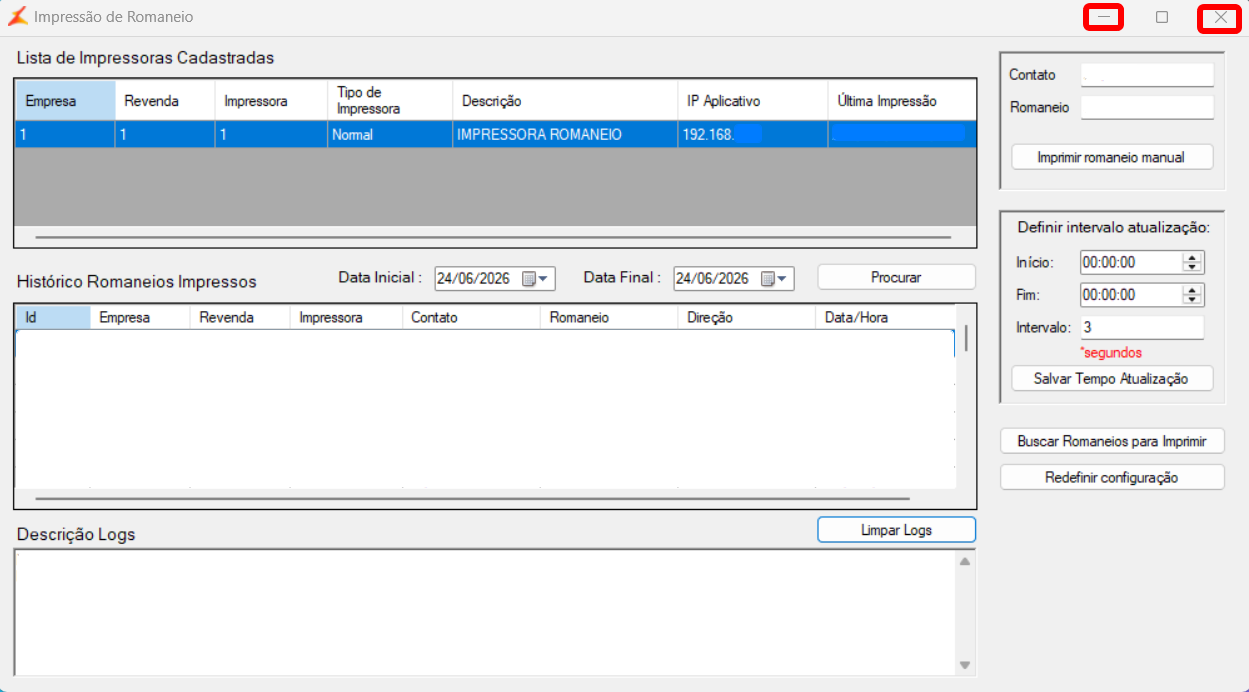Click the Procurar button
The image size is (1249, 692).
click(x=896, y=278)
